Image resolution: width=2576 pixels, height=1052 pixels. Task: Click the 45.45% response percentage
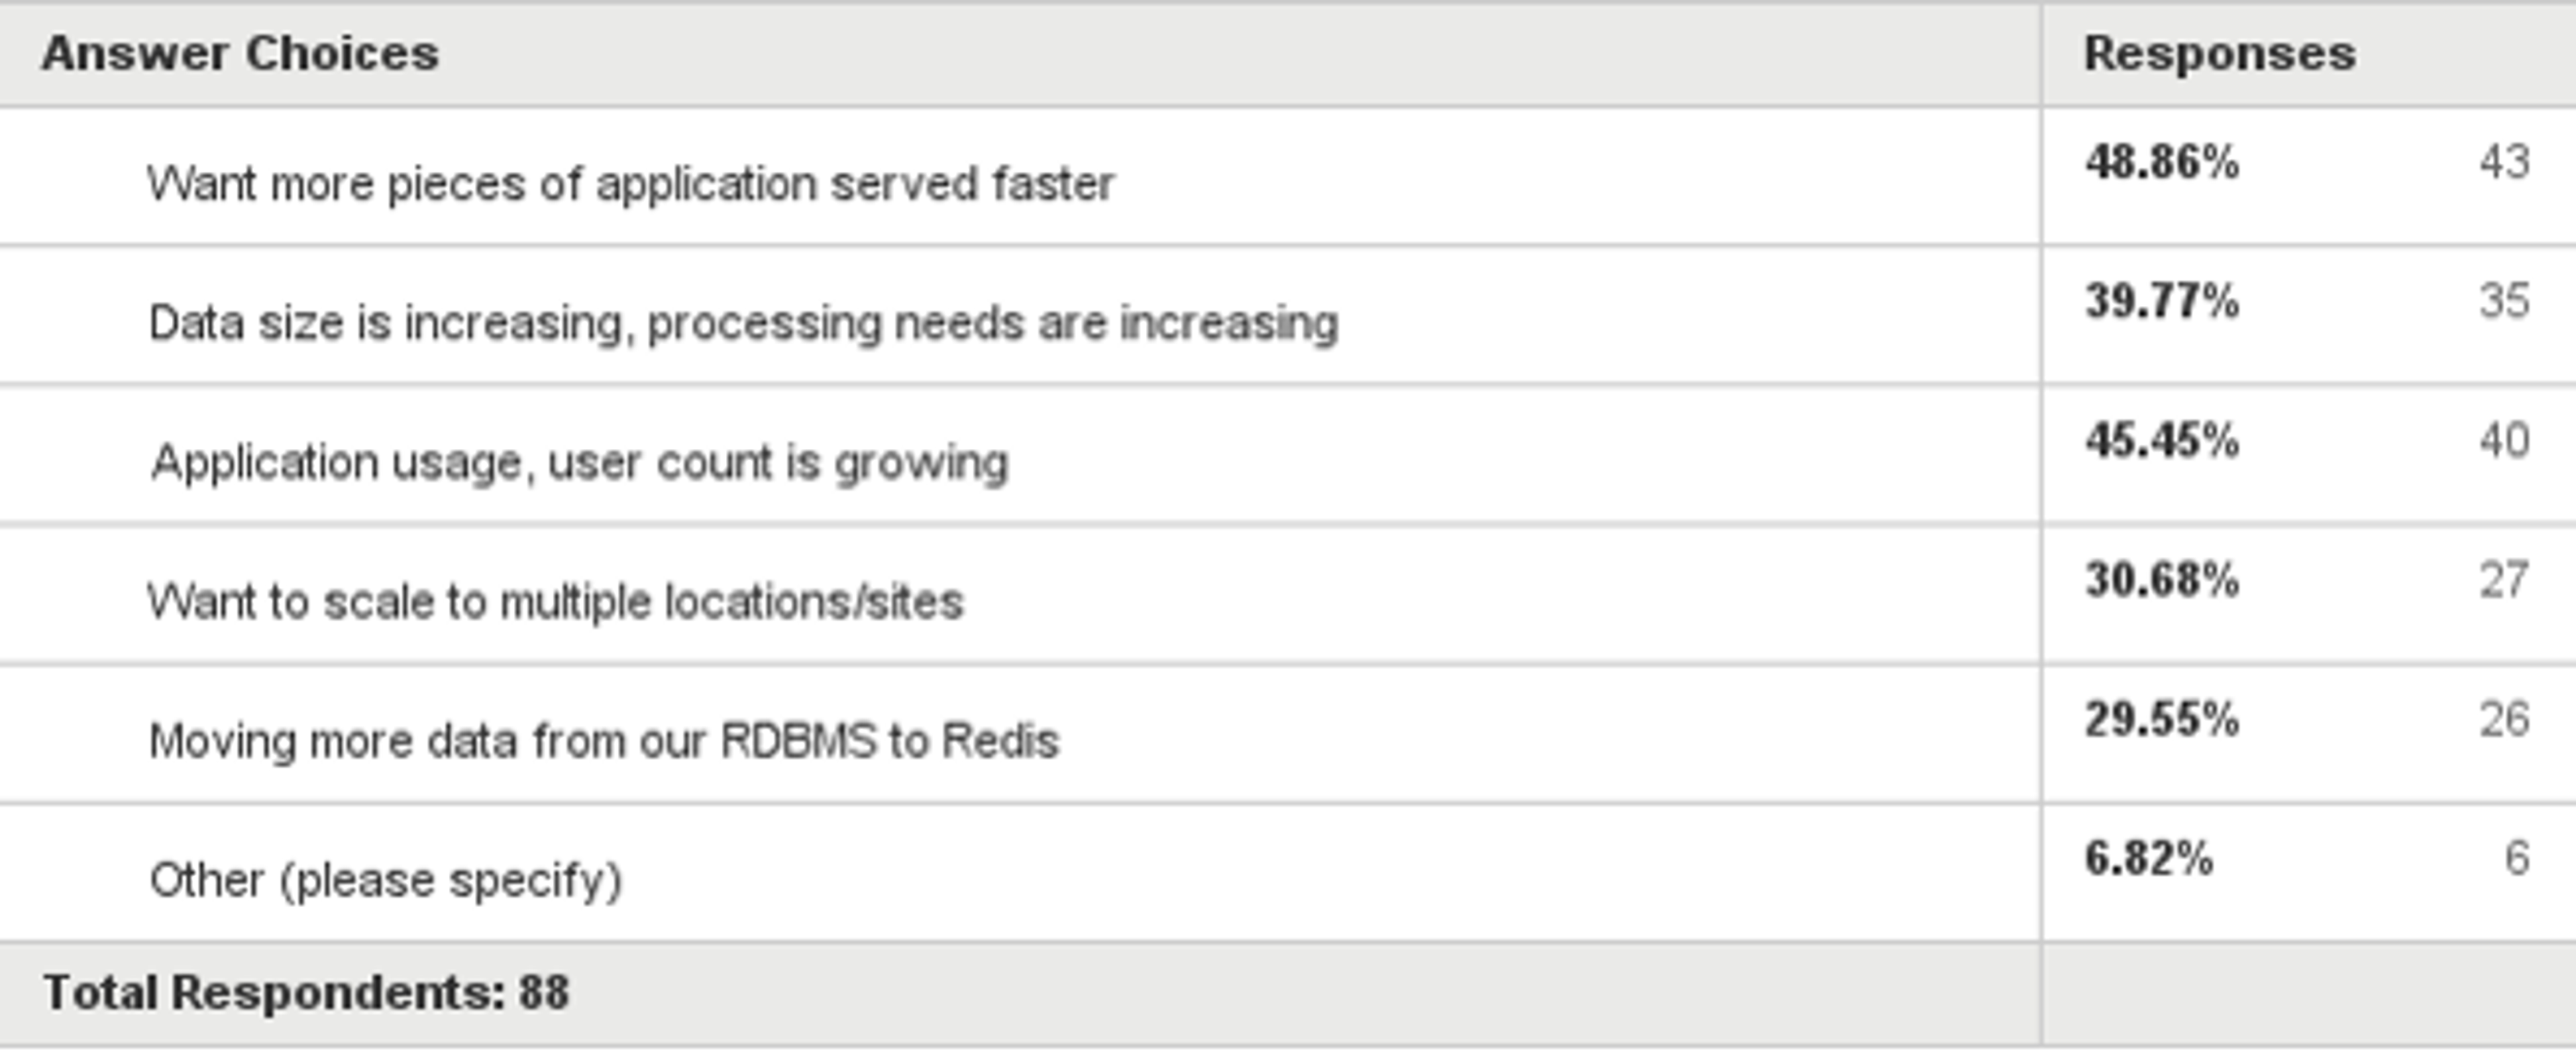(2162, 440)
